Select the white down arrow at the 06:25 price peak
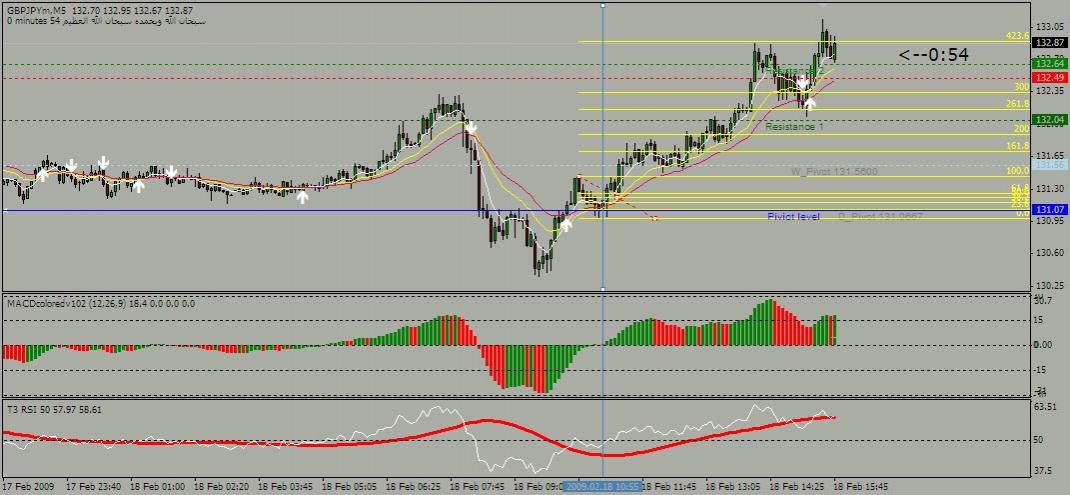The image size is (1070, 495). pos(471,128)
